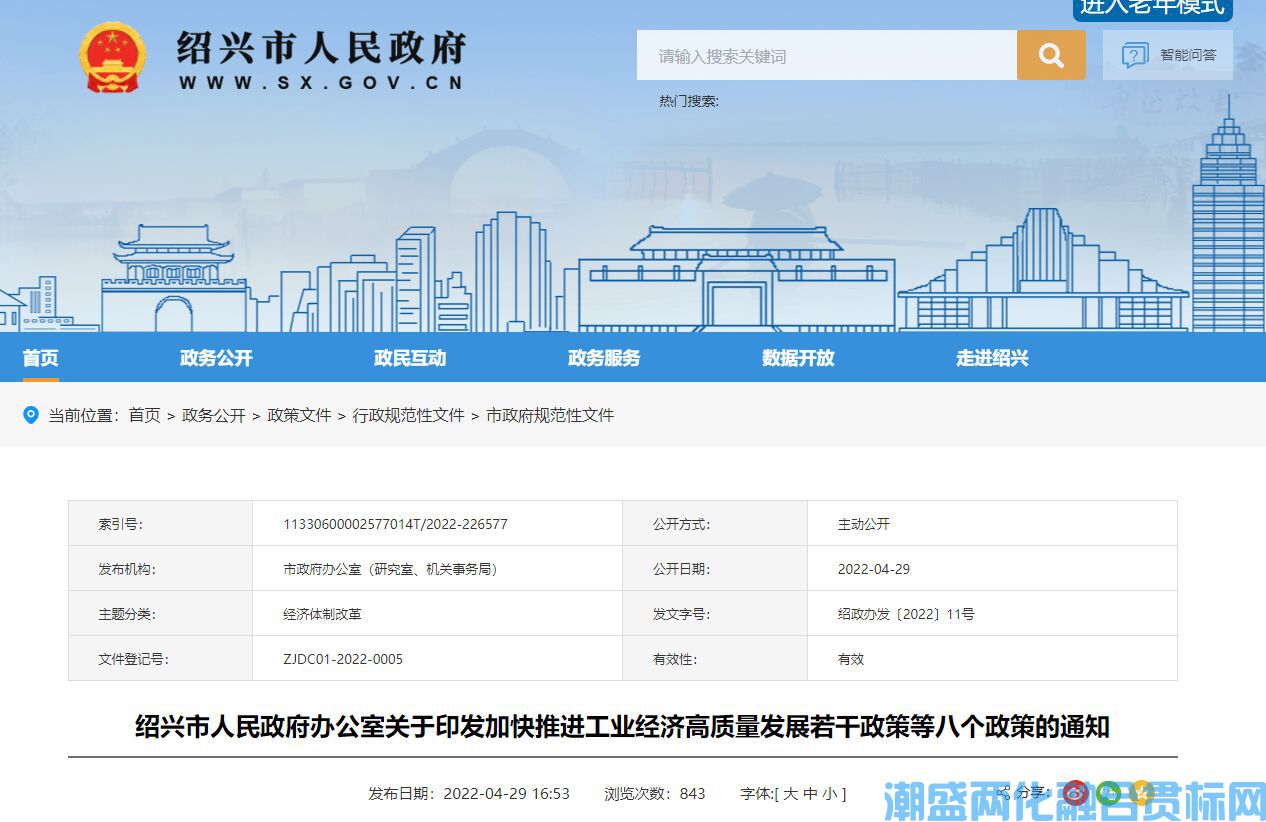1266x822 pixels.
Task: Open the 首页 navigation tab
Action: [x=41, y=358]
